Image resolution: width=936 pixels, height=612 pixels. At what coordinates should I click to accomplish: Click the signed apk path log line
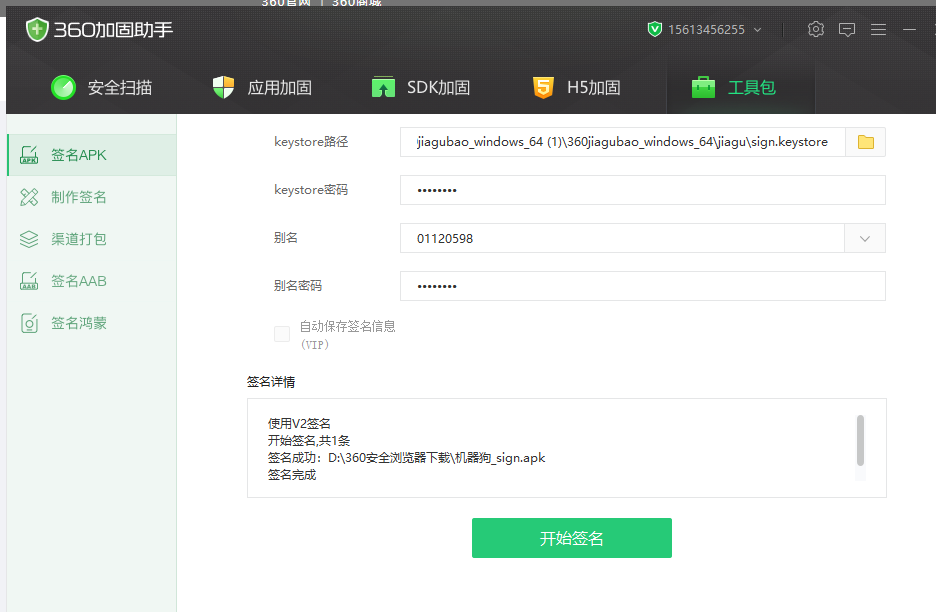pos(407,458)
